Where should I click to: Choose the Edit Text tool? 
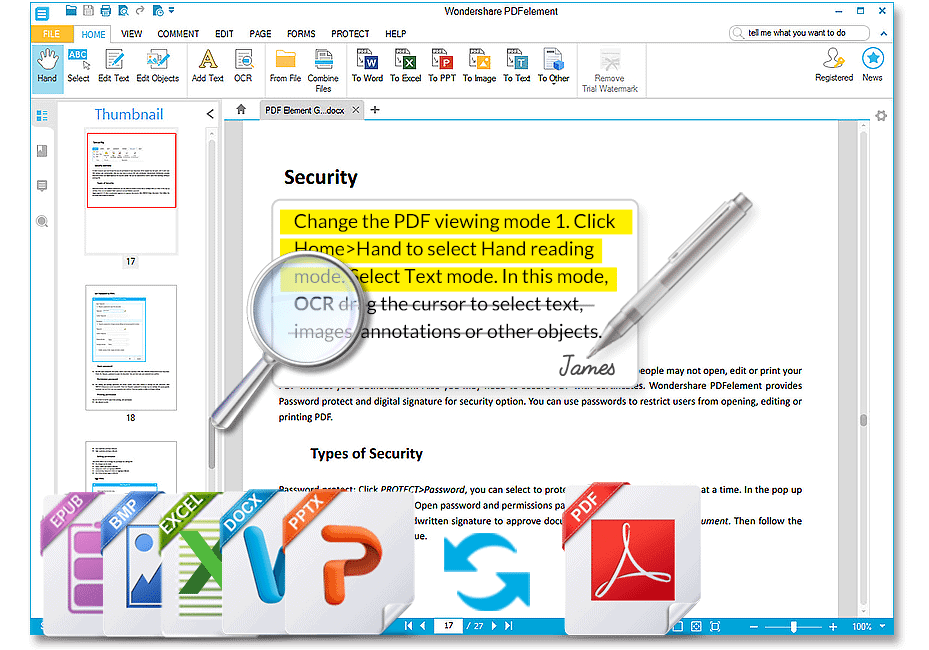point(113,66)
